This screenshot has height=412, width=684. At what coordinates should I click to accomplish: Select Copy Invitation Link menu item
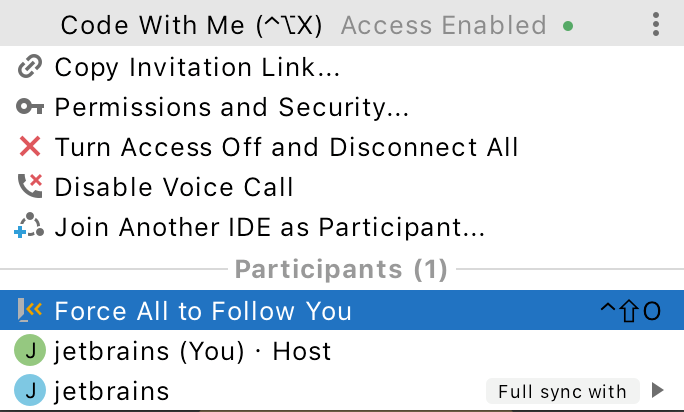(197, 68)
